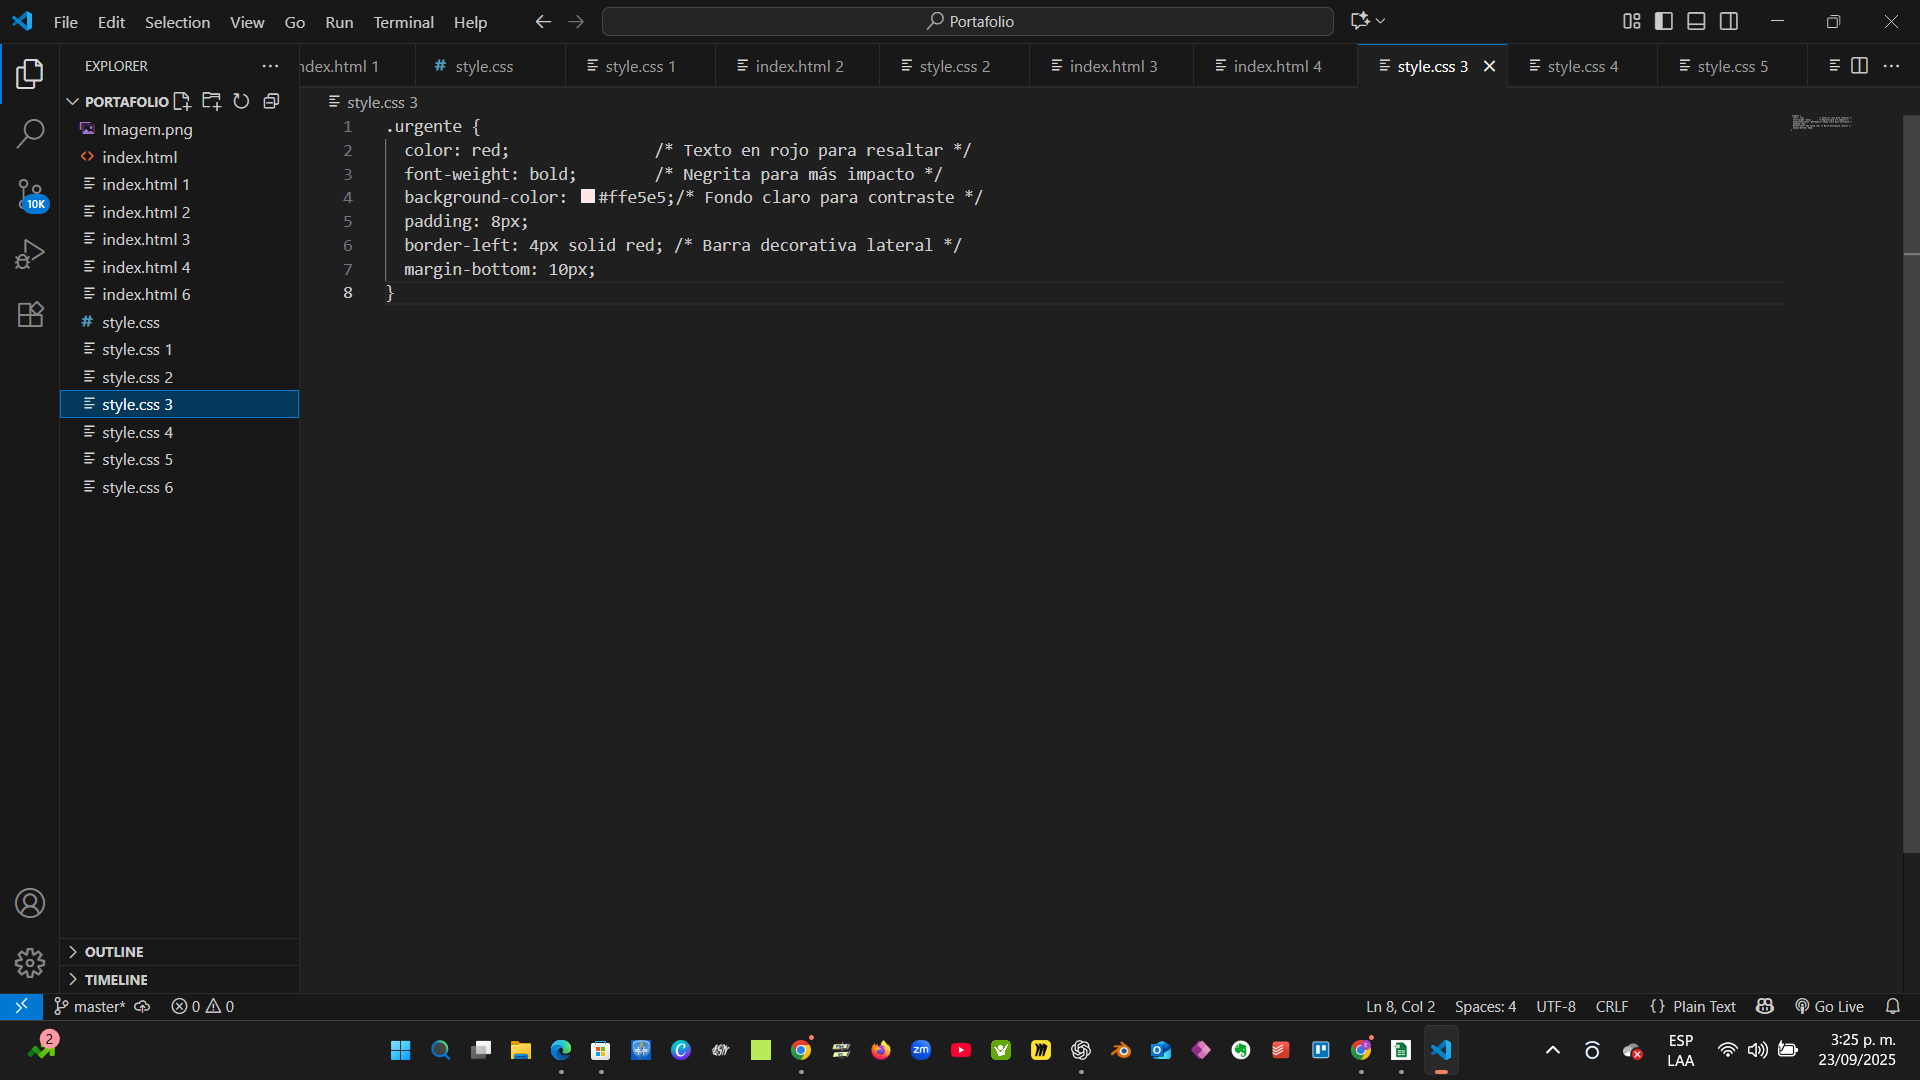Open Windows Start menu
Image resolution: width=1920 pixels, height=1080 pixels.
click(401, 1050)
